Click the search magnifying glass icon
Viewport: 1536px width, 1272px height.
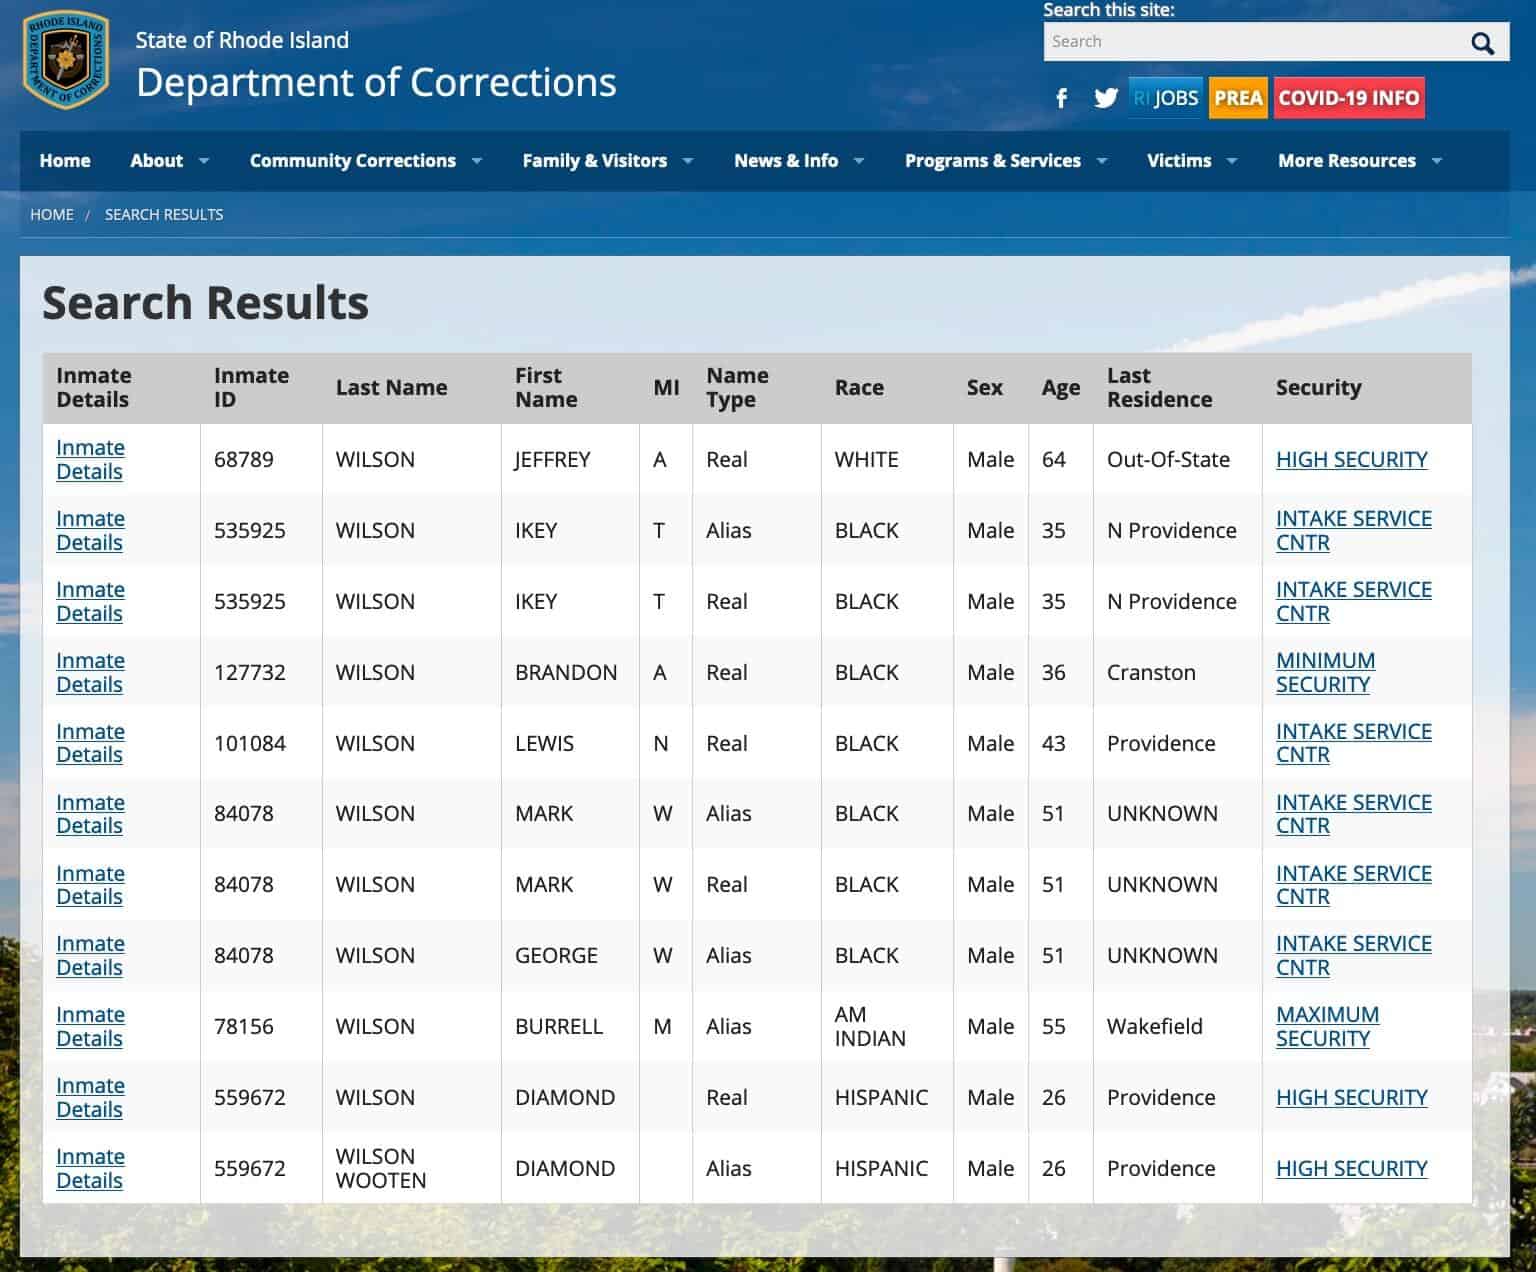1482,43
